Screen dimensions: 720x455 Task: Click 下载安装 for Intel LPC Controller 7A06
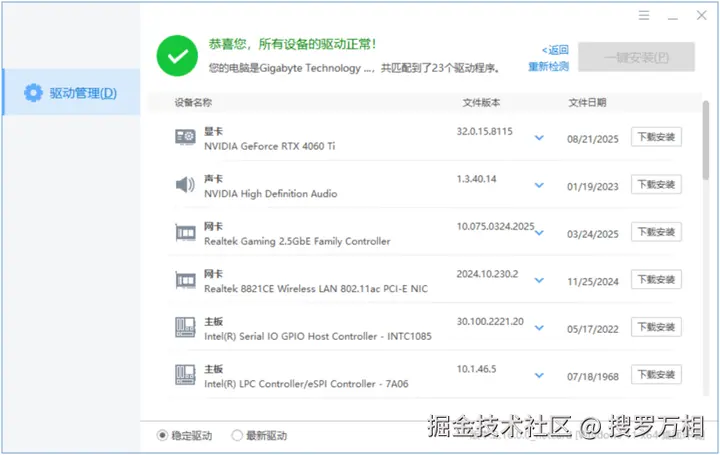[656, 375]
